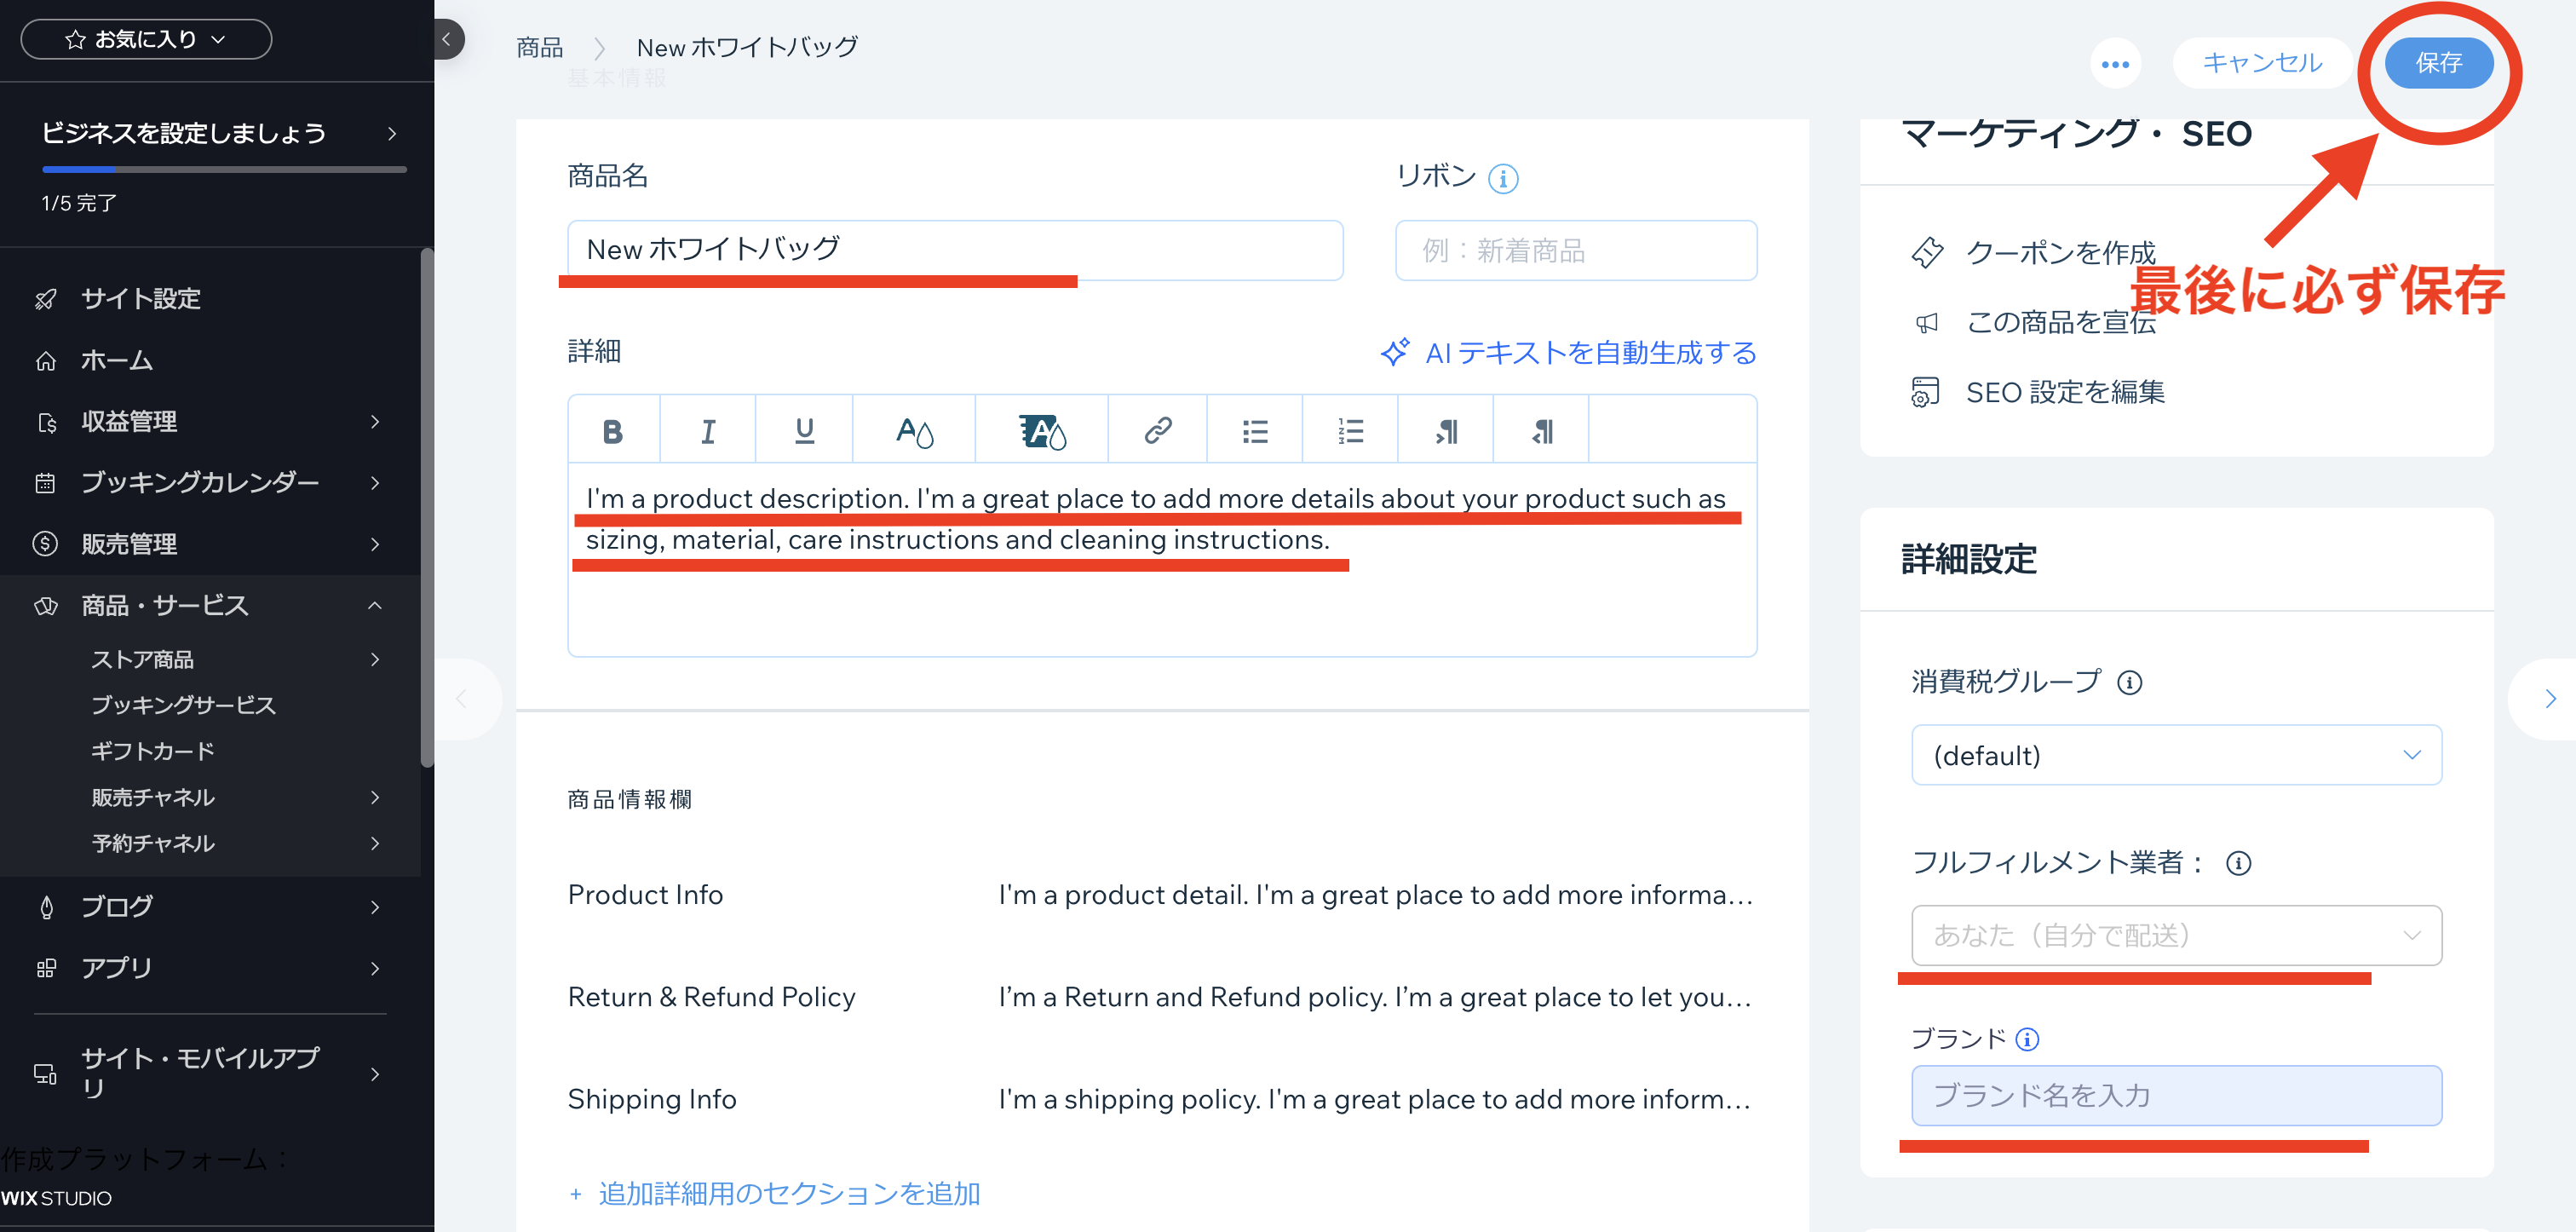Viewport: 2576px width, 1232px height.
Task: Open サイト・モバイルアプリ sidebar menu
Action: tap(210, 1074)
